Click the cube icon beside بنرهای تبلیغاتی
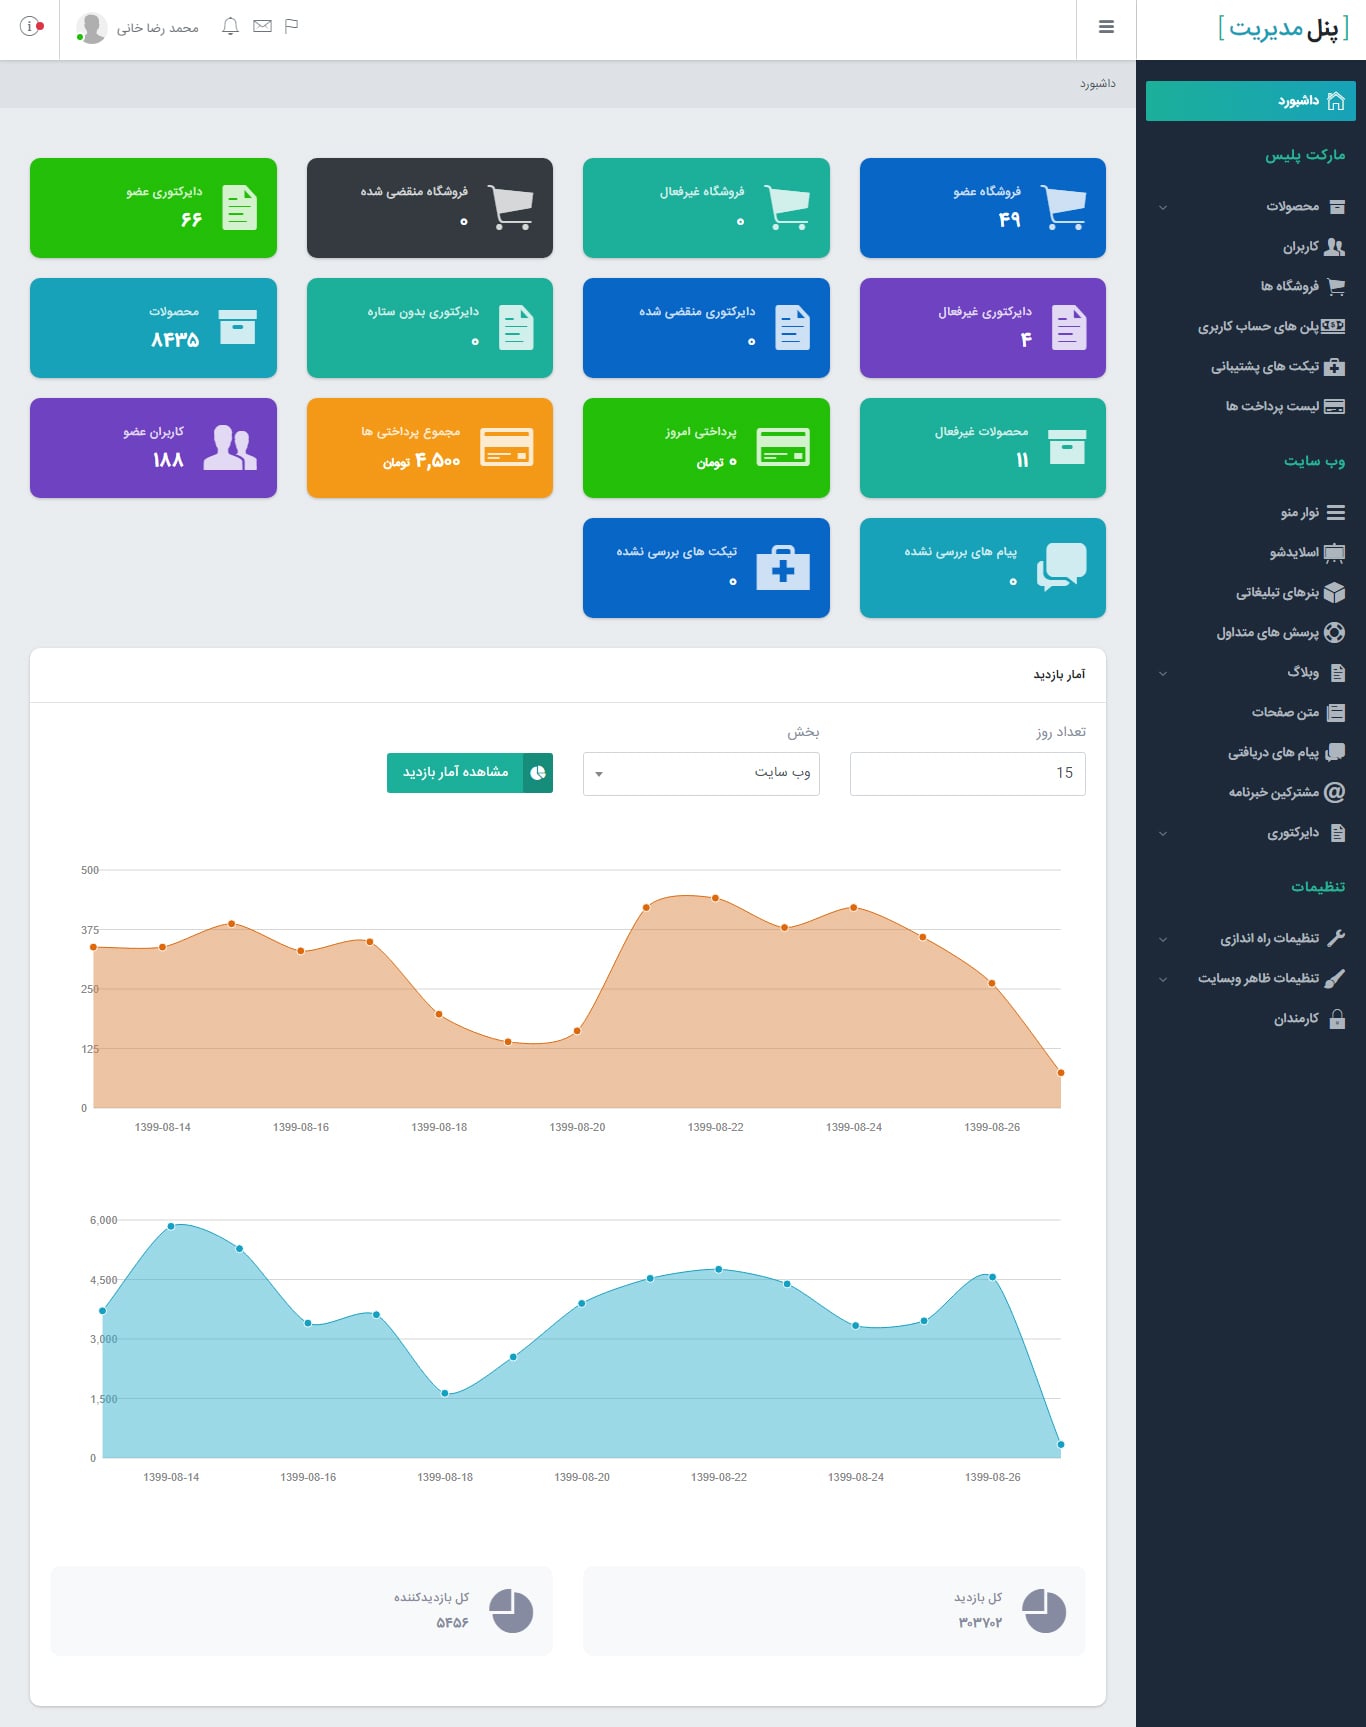 click(1334, 593)
